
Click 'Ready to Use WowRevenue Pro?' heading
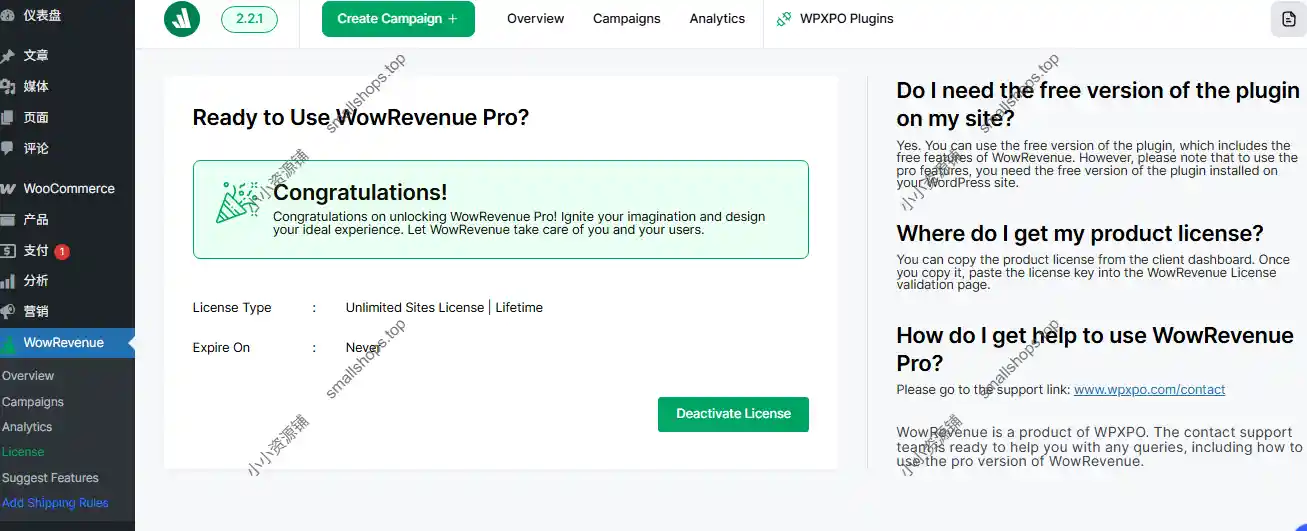[361, 118]
